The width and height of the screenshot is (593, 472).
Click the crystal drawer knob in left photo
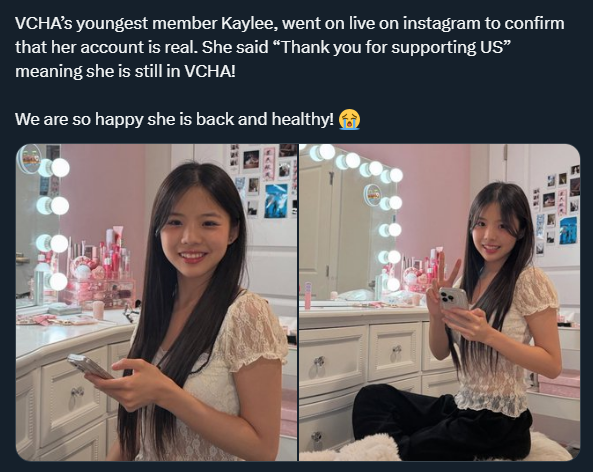[x=78, y=392]
